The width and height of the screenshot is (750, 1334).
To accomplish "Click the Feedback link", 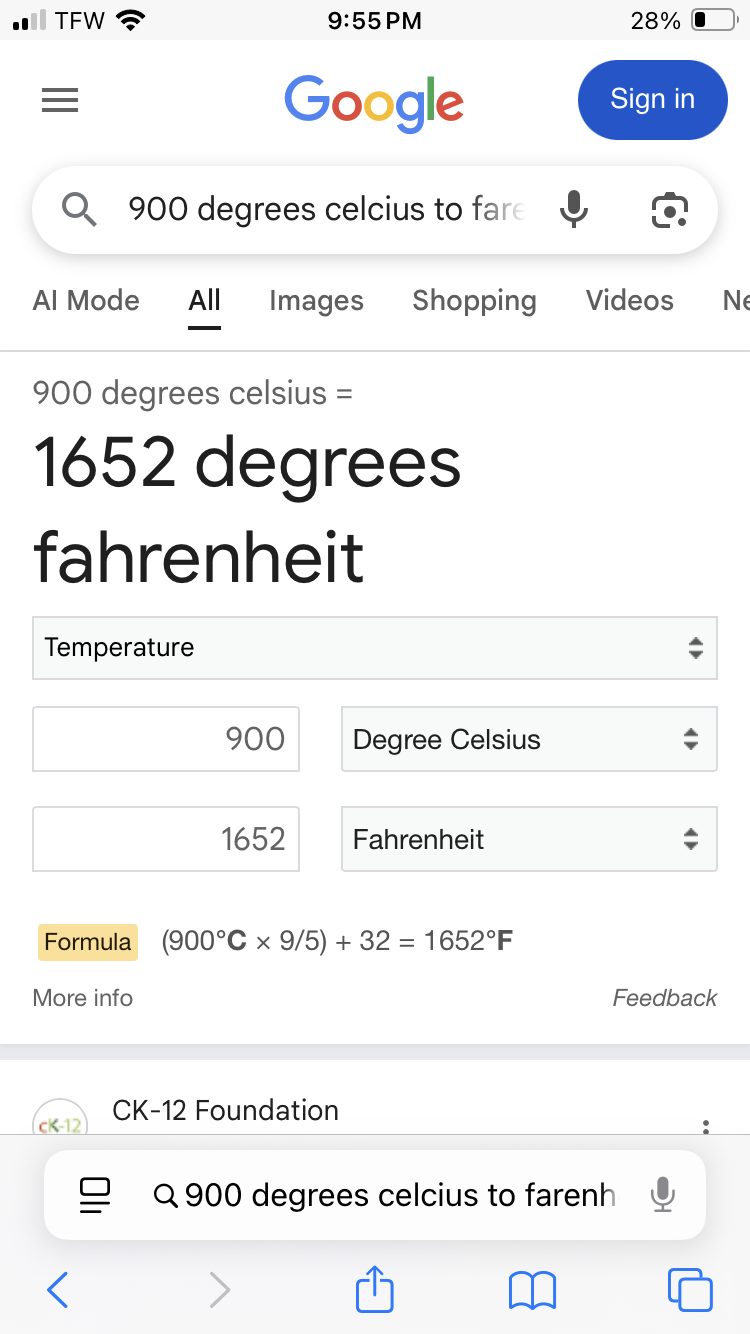I will coord(664,998).
